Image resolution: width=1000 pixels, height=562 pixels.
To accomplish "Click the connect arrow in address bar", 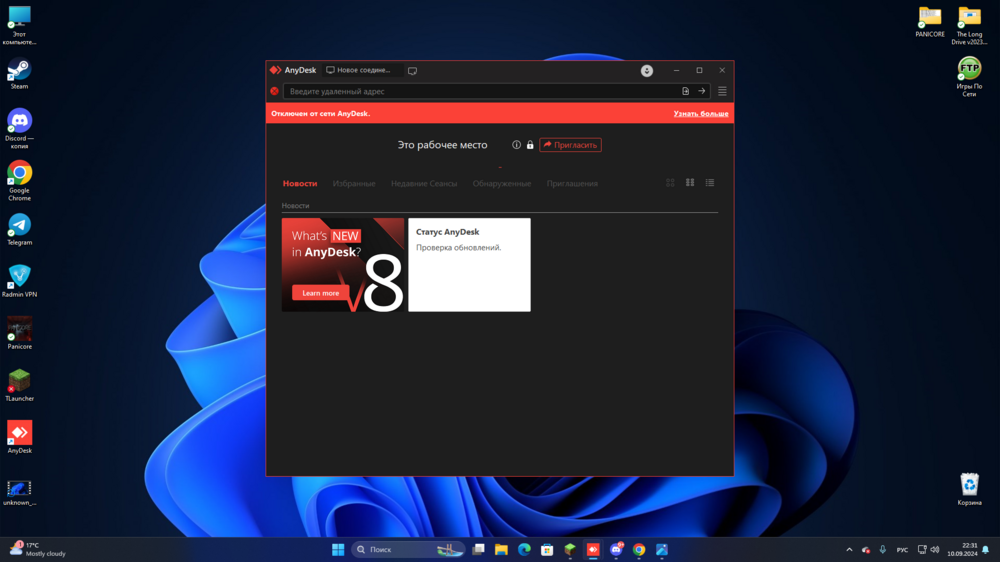I will [702, 91].
